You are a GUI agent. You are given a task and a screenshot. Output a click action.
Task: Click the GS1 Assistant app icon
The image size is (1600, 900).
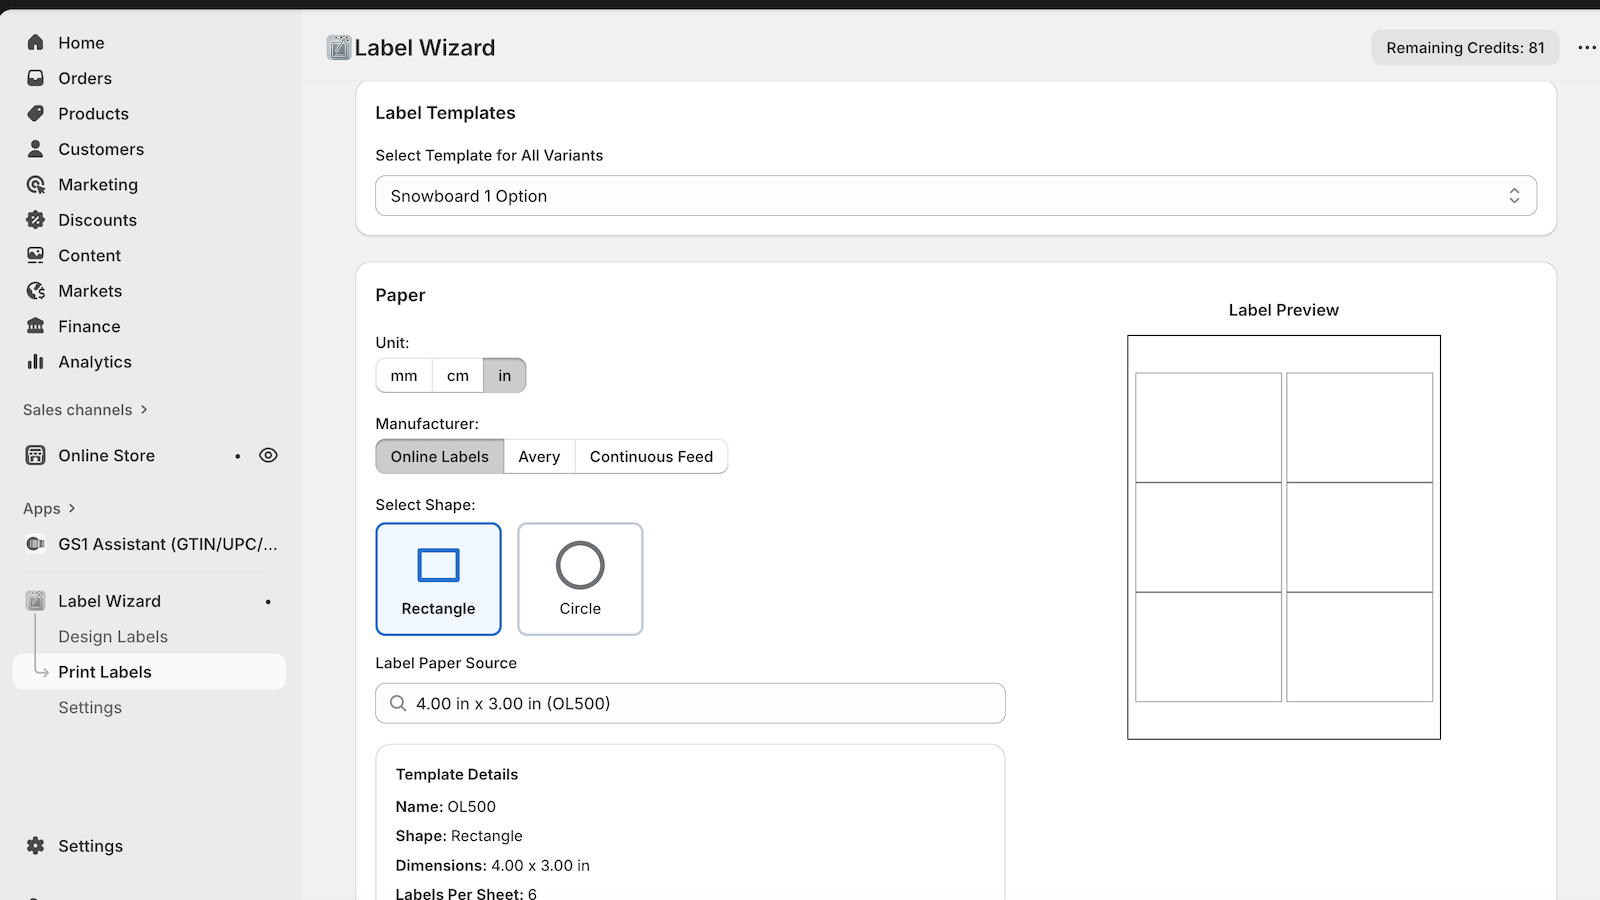(35, 544)
